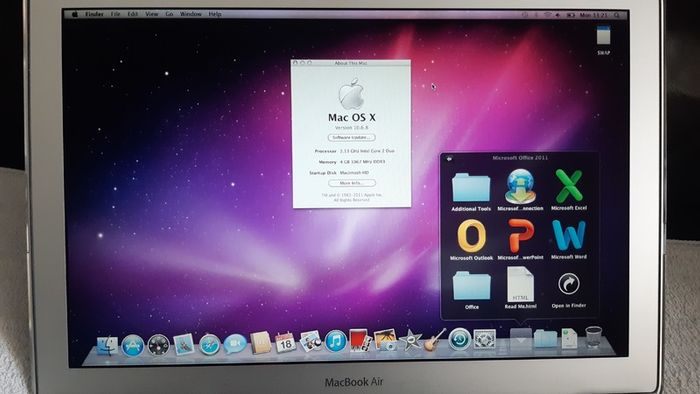Open the Apple menu
The width and height of the screenshot is (700, 394).
[x=75, y=14]
